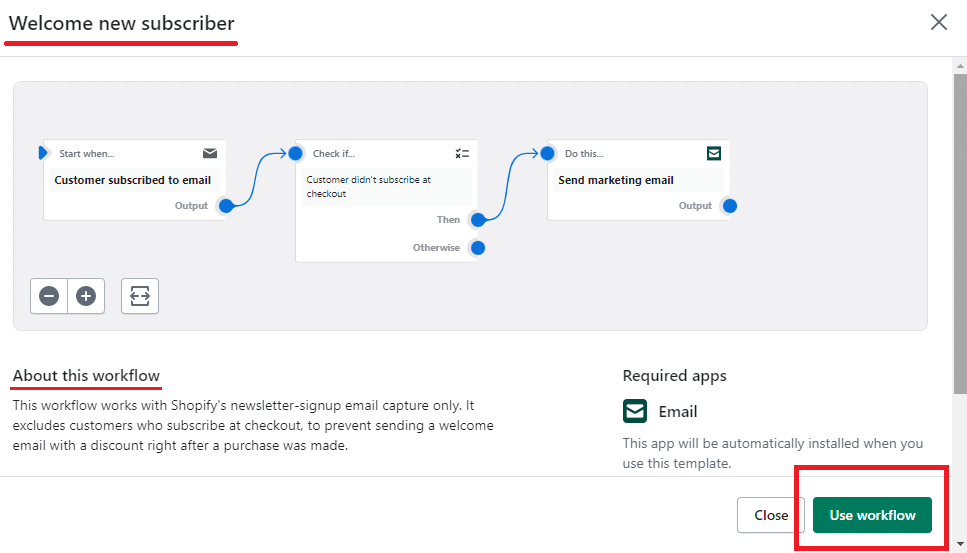Click the Otherwise output connector dot
967x553 pixels.
(478, 248)
